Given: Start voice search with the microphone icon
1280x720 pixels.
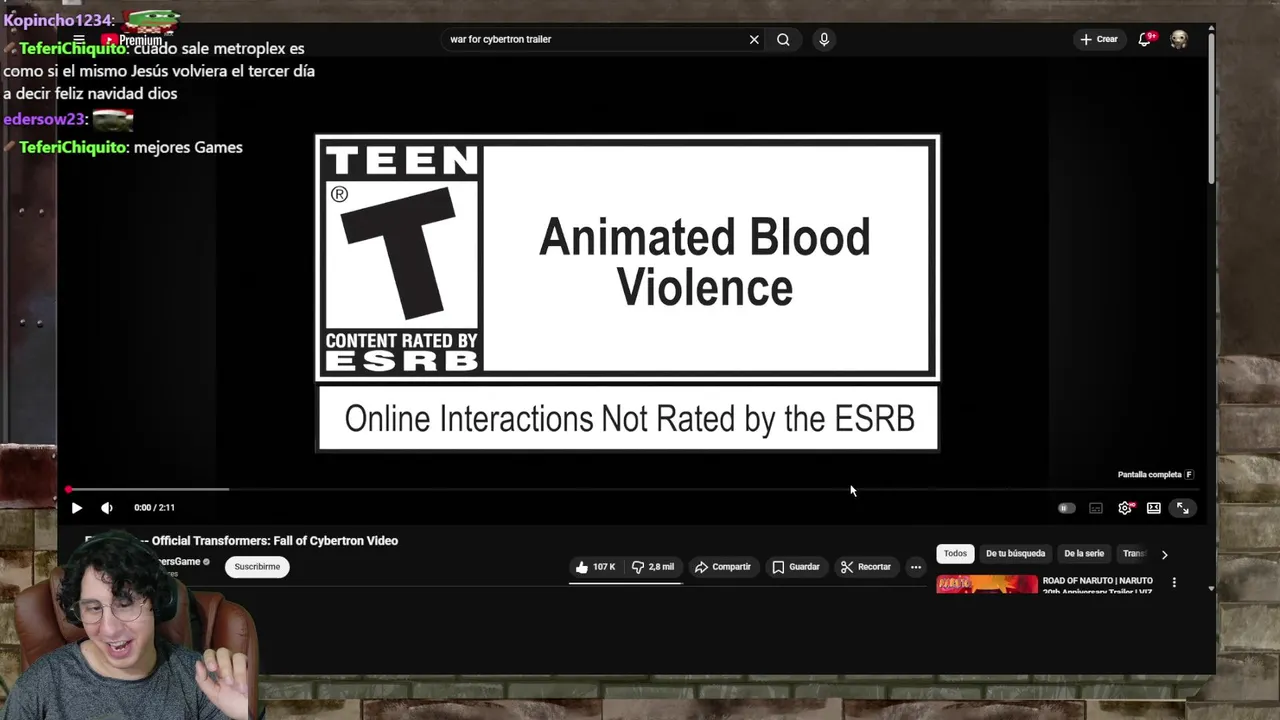Looking at the screenshot, I should 824,39.
